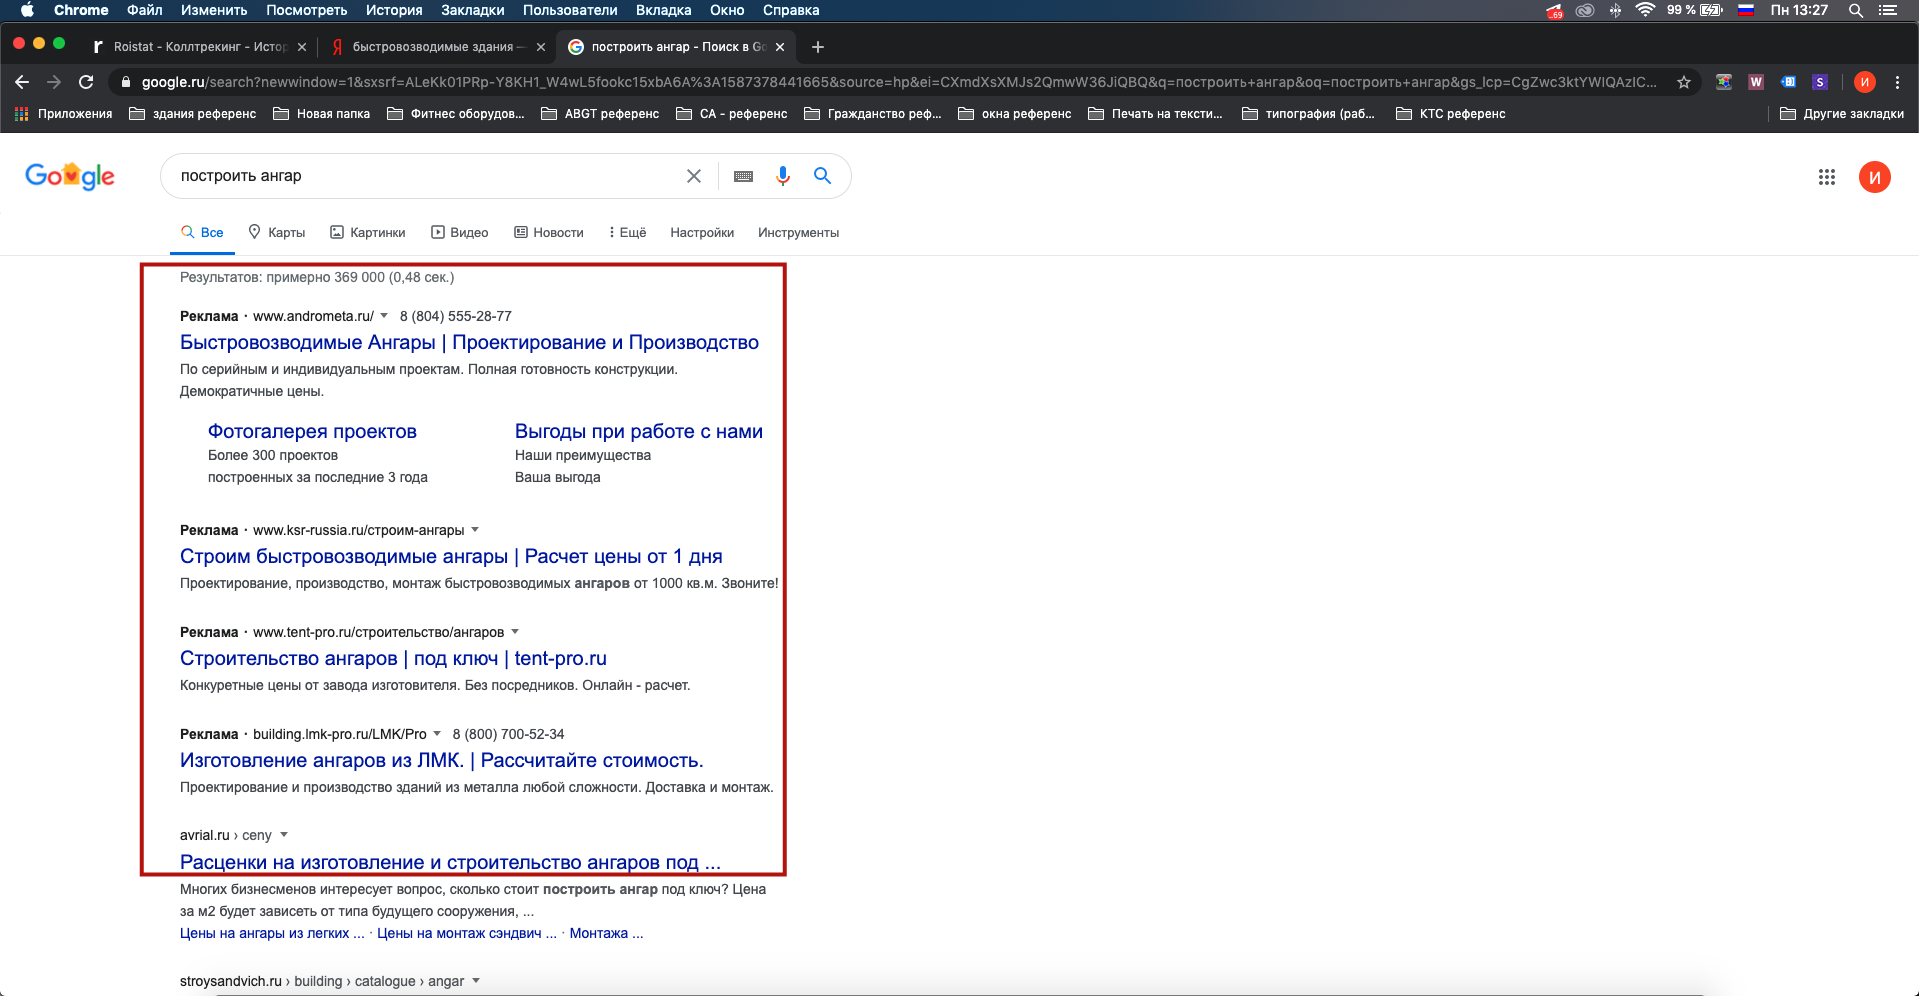The height and width of the screenshot is (996, 1919).
Task: Click Настройки under the search box
Action: pos(702,233)
